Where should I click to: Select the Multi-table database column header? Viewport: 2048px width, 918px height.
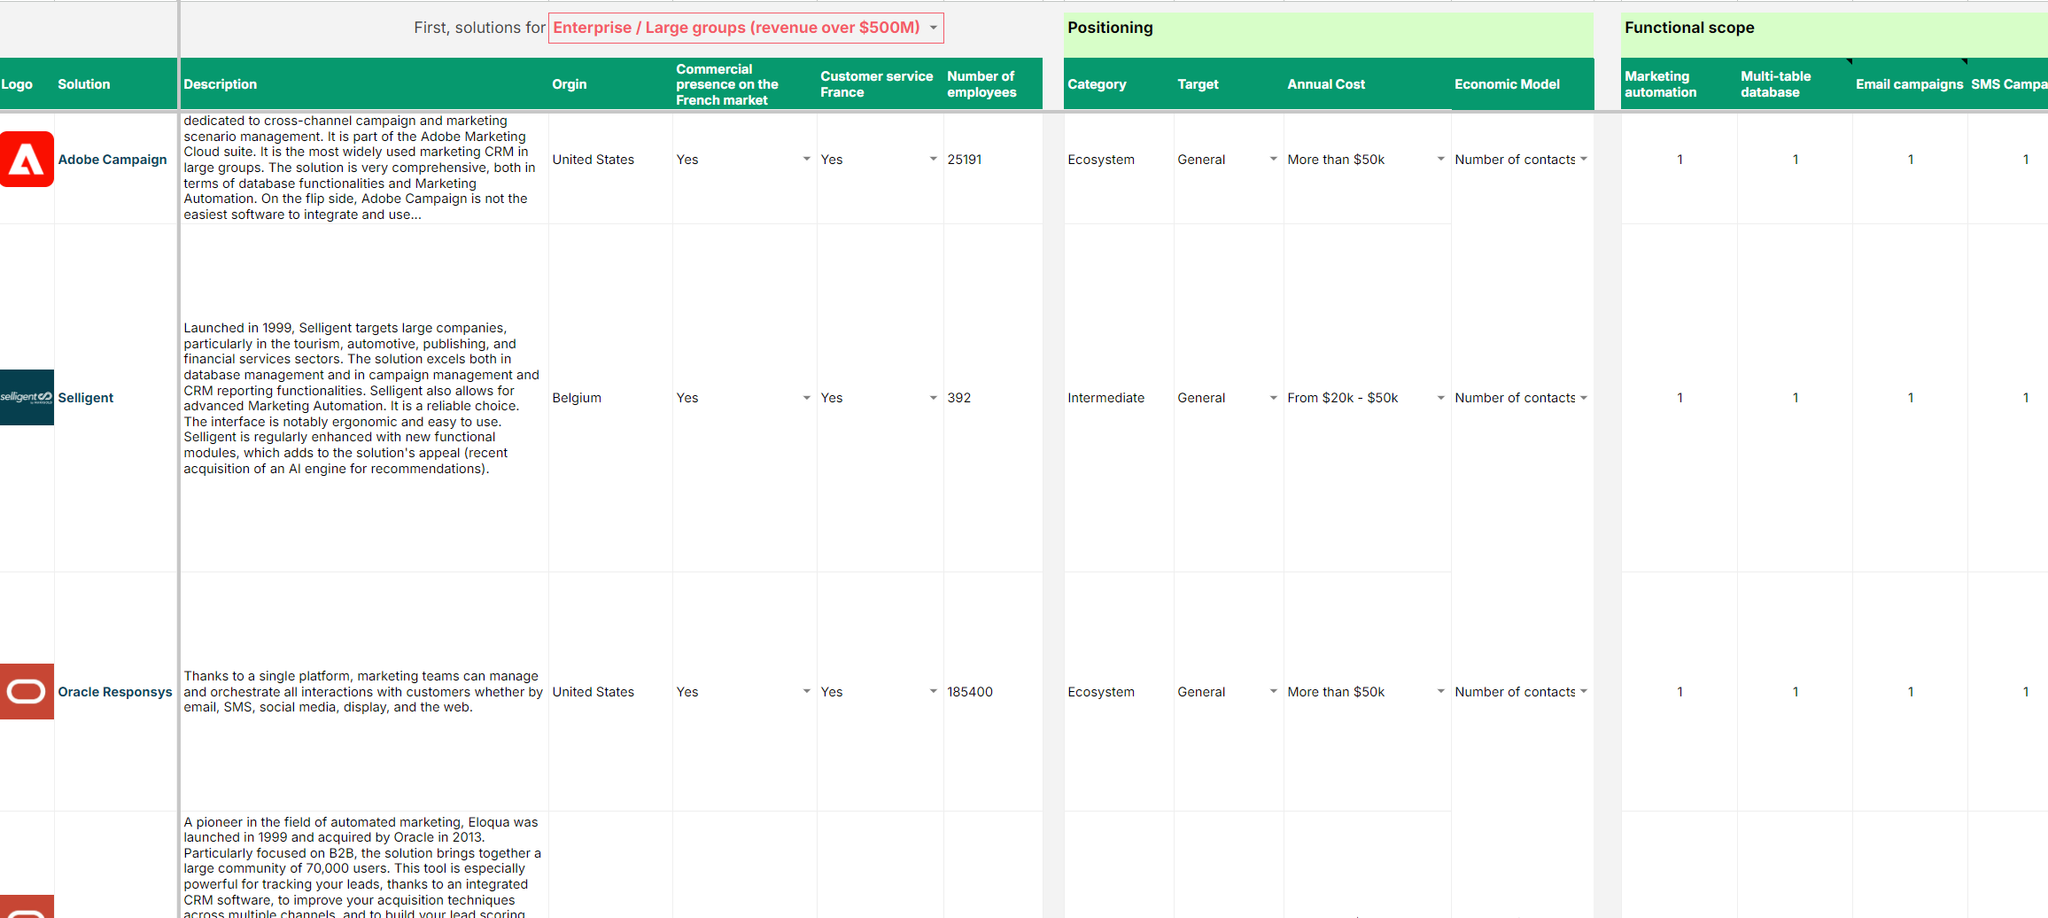click(1795, 84)
